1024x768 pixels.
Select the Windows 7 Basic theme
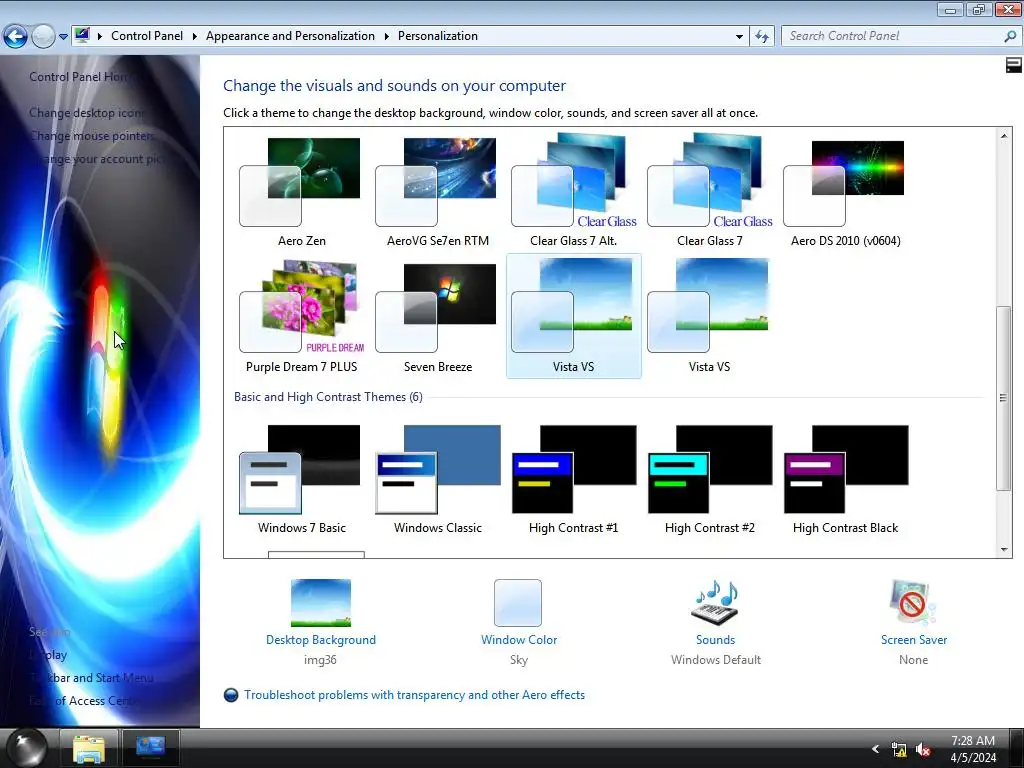tap(301, 479)
